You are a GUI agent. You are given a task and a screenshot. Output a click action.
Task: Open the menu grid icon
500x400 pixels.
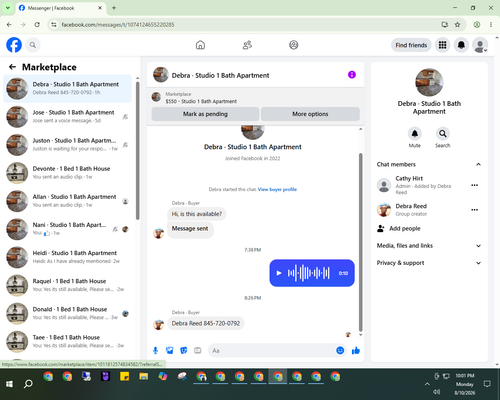pyautogui.click(x=442, y=45)
